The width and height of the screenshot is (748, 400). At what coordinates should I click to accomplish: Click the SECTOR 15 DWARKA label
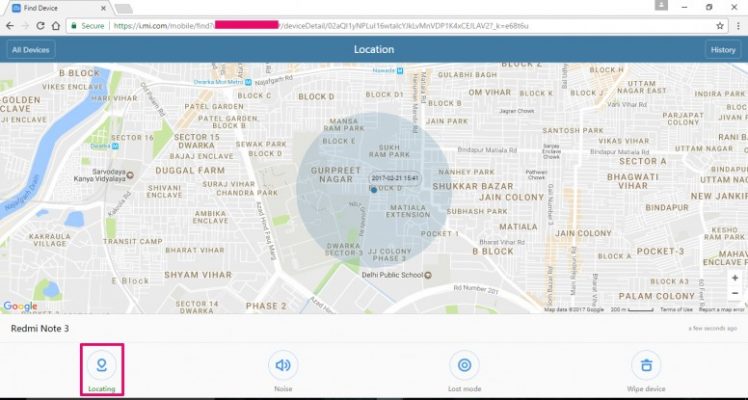pos(197,141)
